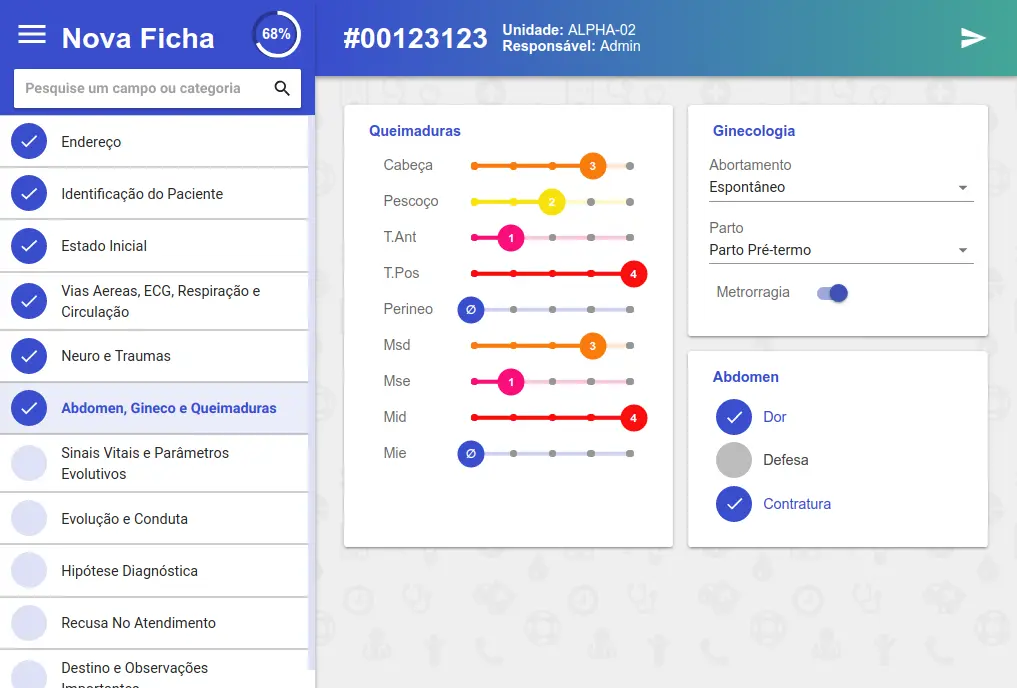Open the Abortamento dropdown
This screenshot has width=1017, height=688.
840,187
